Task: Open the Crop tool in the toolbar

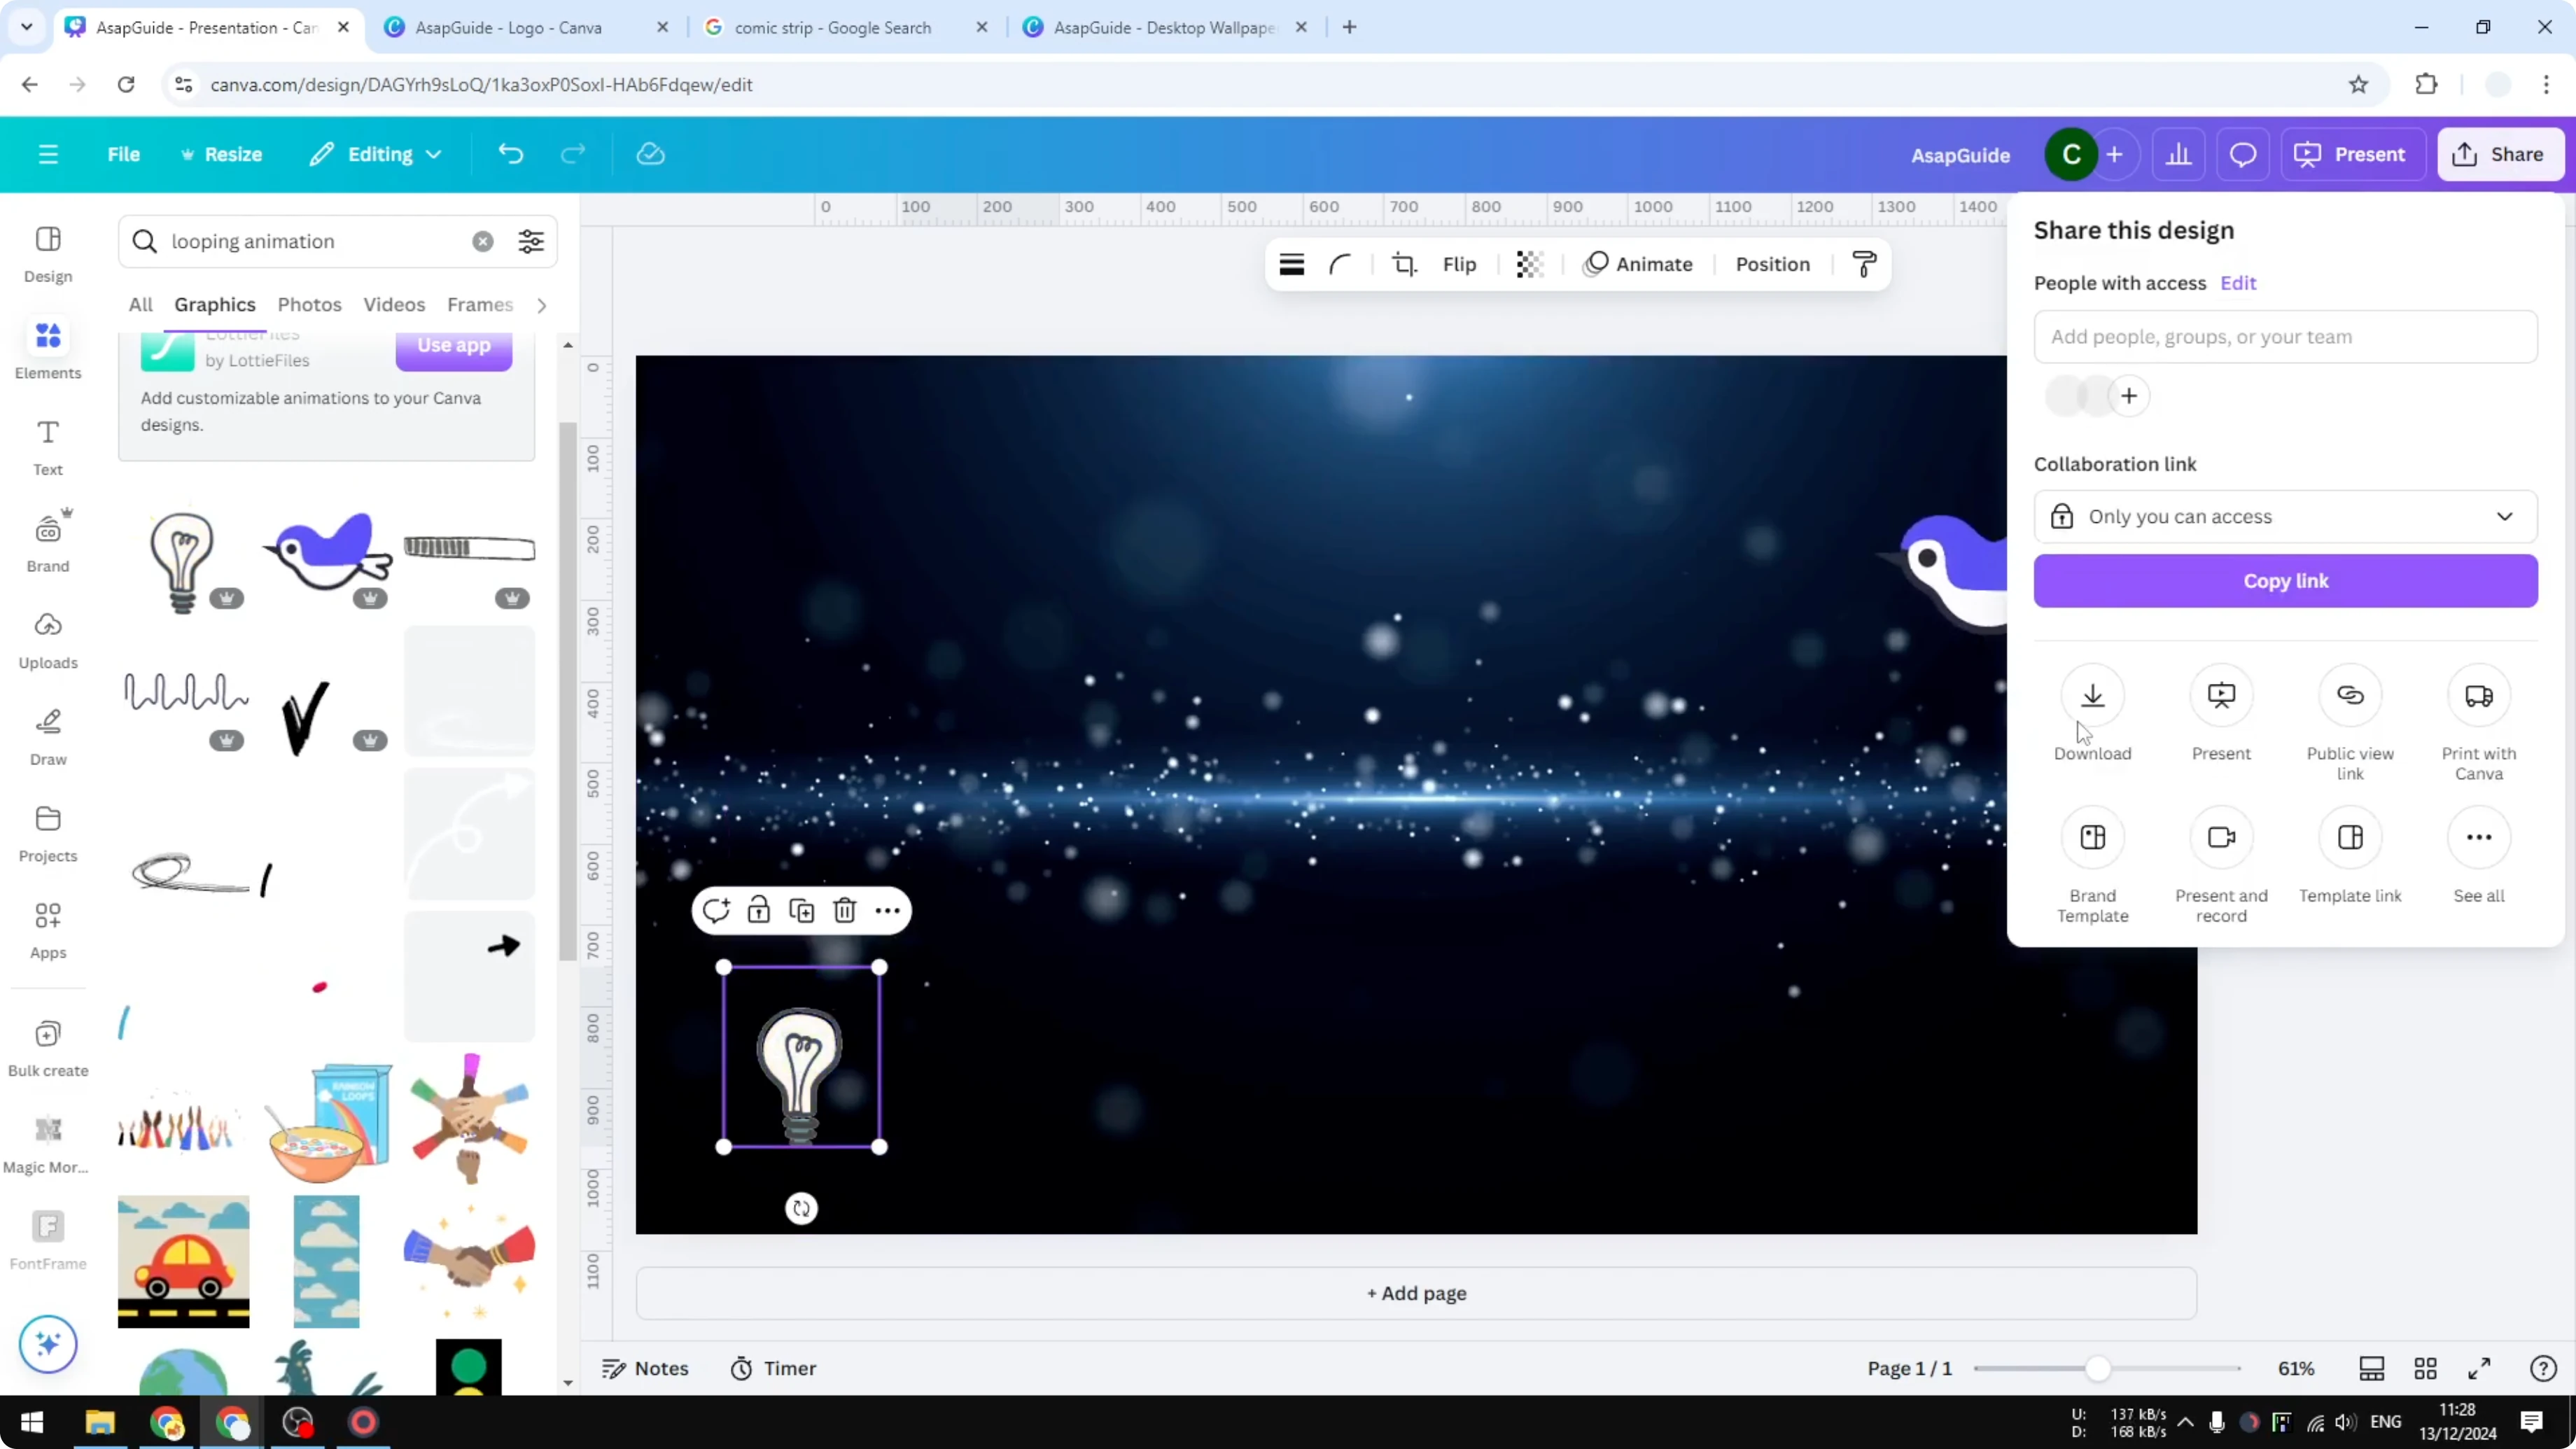Action: (x=1404, y=264)
